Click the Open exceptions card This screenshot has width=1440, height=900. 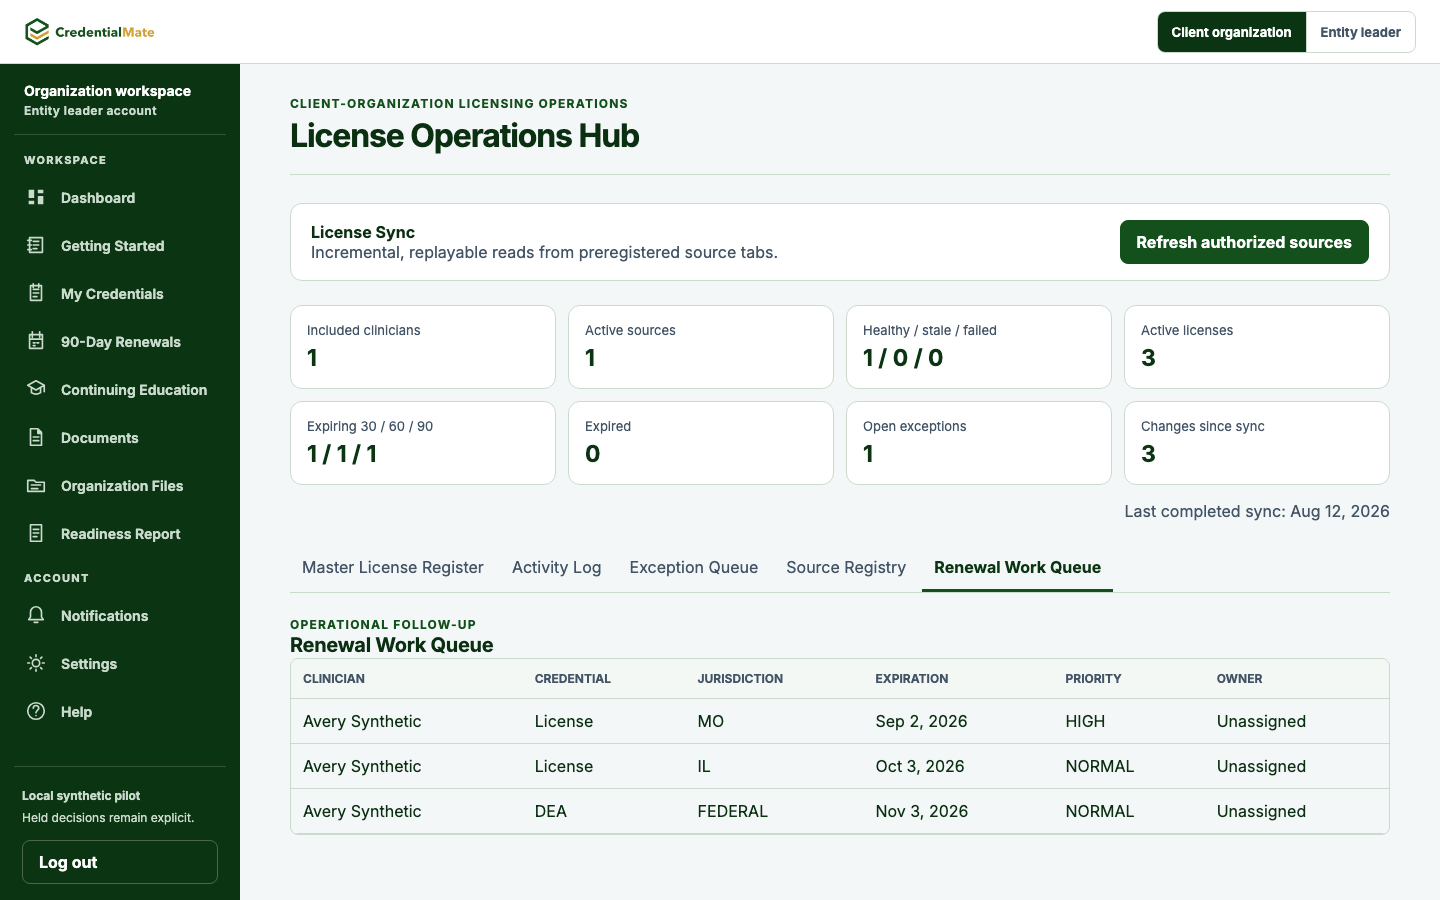[979, 443]
